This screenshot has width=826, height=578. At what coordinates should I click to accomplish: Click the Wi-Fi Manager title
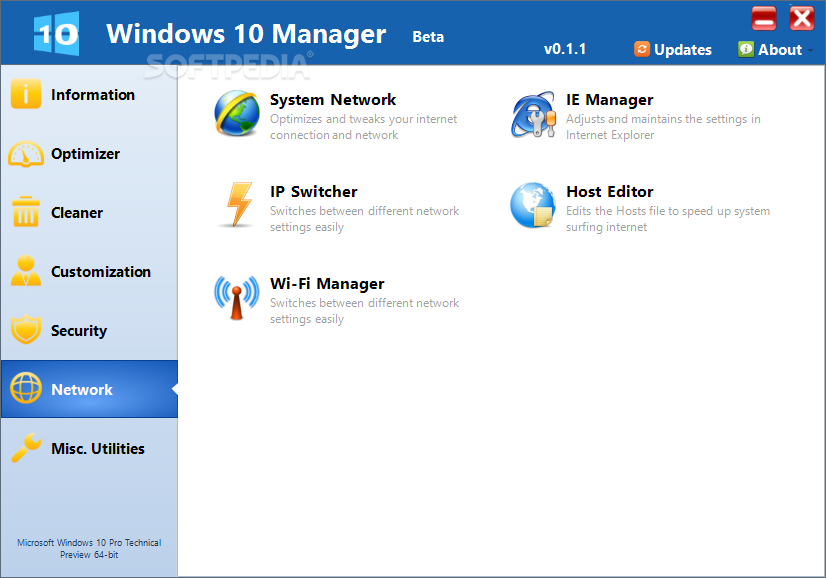[327, 284]
